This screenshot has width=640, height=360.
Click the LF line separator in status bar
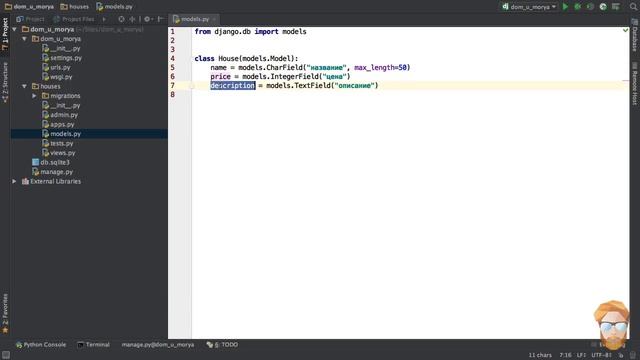click(581, 355)
